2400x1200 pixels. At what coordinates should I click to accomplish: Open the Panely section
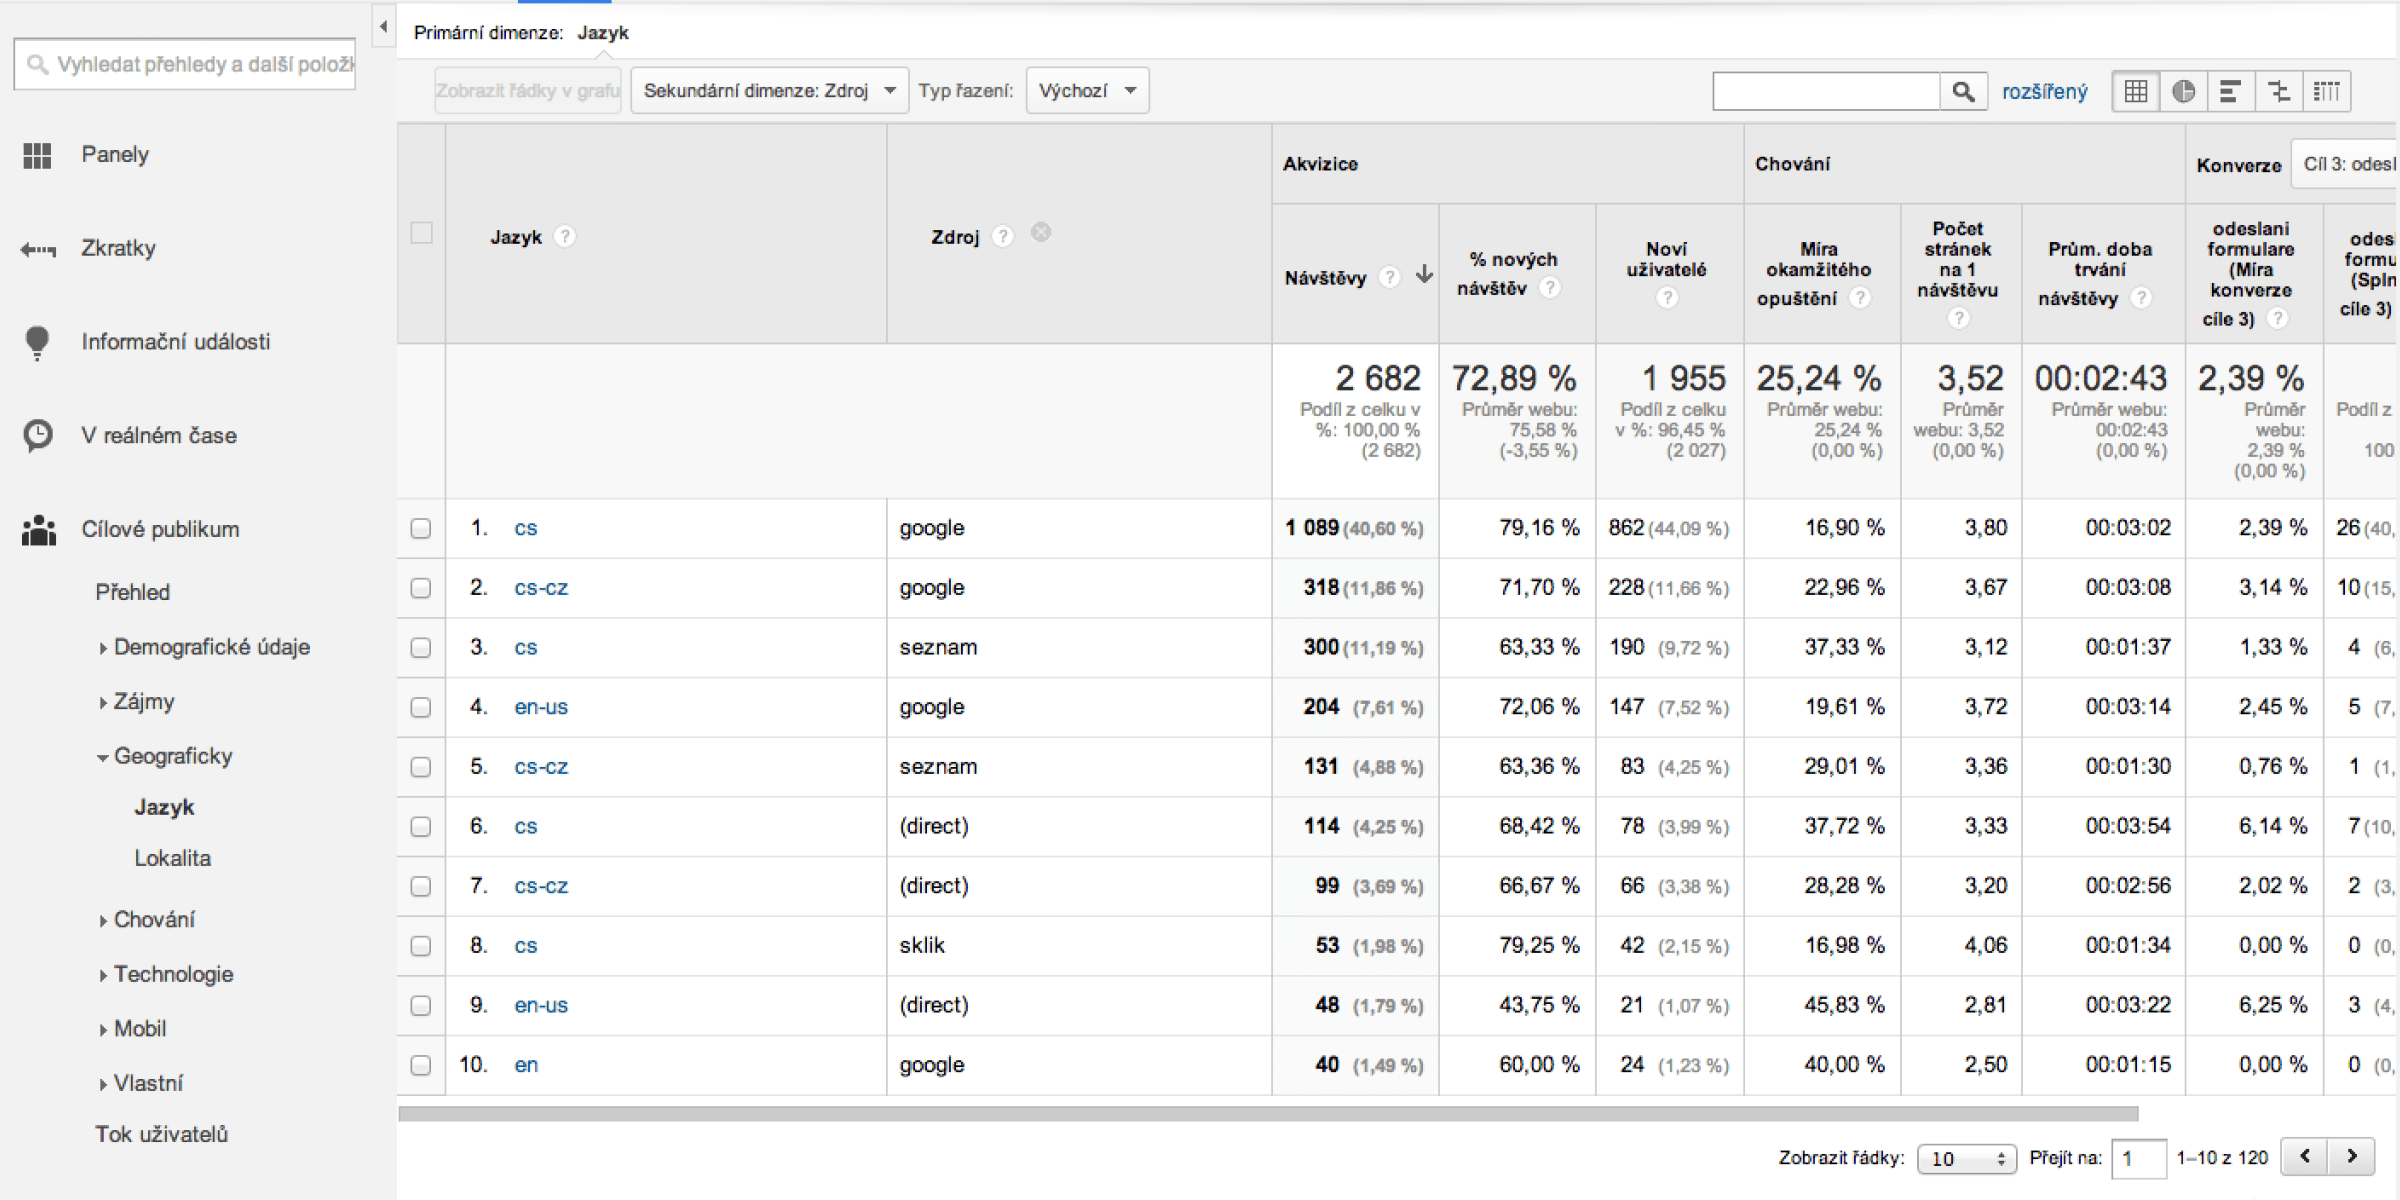(x=114, y=154)
